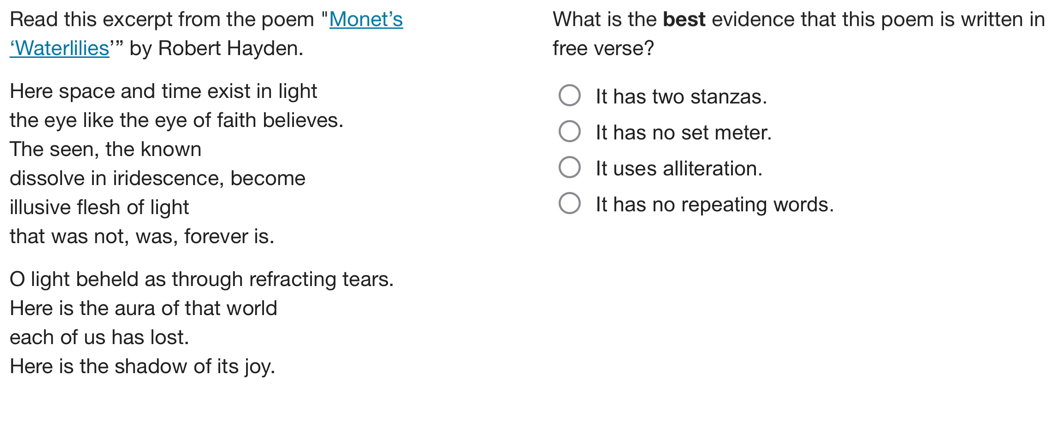Open the "Monet's" hyperlink in the title
1055x432 pixels.
[366, 20]
